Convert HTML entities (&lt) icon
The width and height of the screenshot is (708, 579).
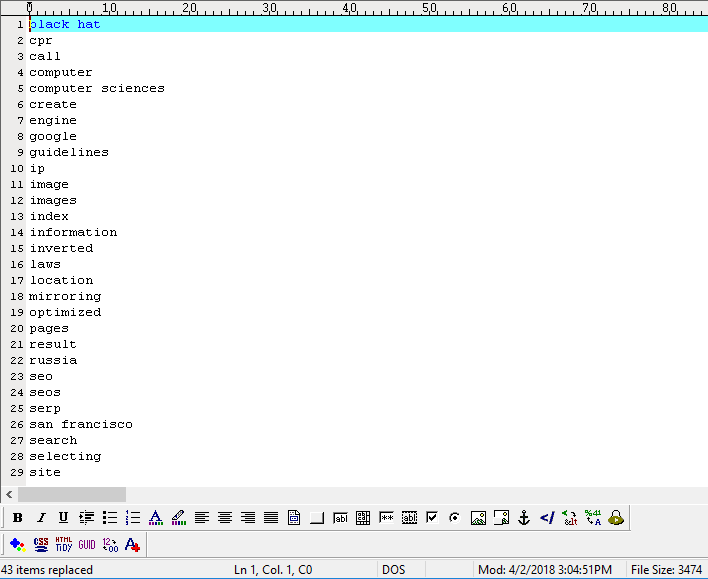pos(570,518)
